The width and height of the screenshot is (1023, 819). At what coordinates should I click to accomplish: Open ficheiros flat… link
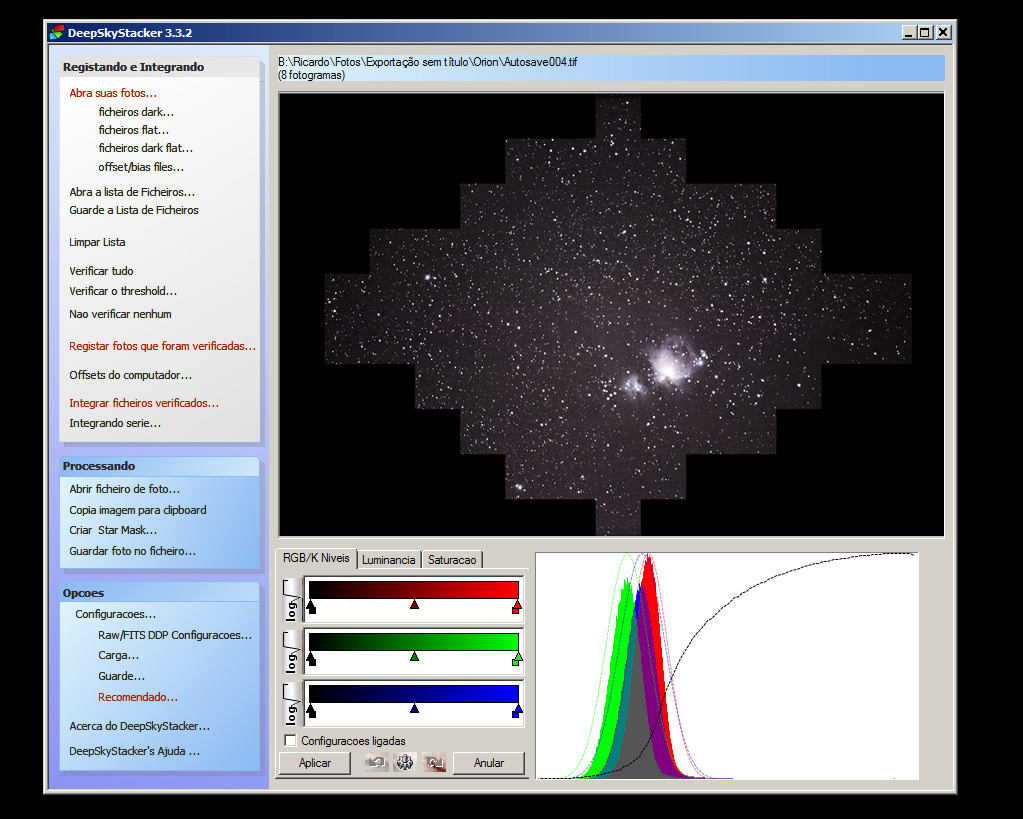tap(133, 130)
